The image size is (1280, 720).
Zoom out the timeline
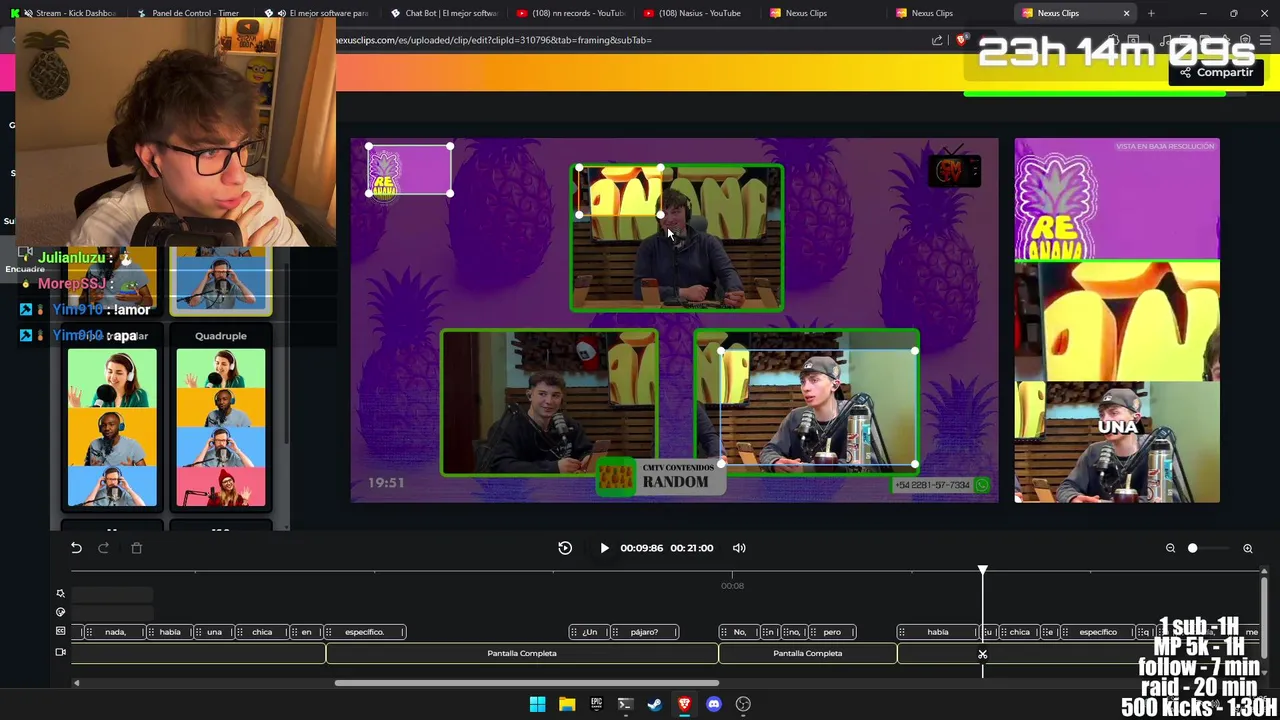point(1170,548)
